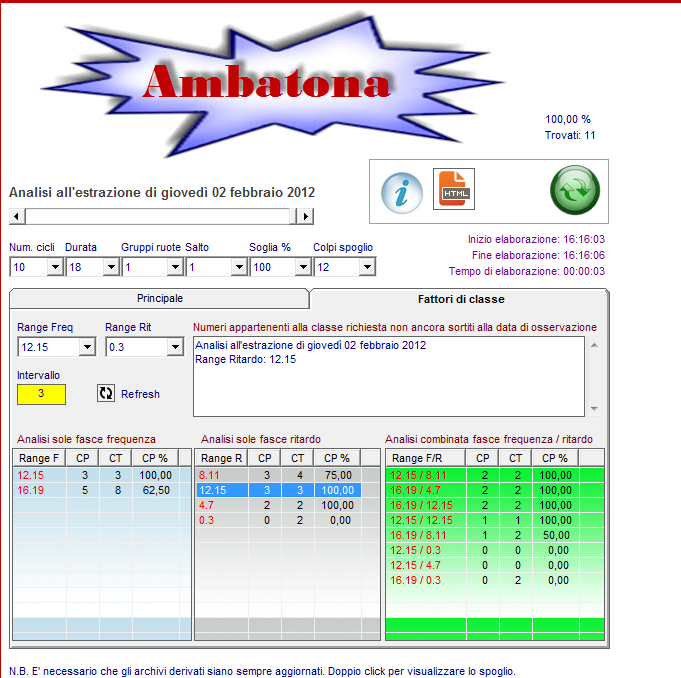
Task: Select row 12.15 in the frequency table
Action: tap(102, 475)
